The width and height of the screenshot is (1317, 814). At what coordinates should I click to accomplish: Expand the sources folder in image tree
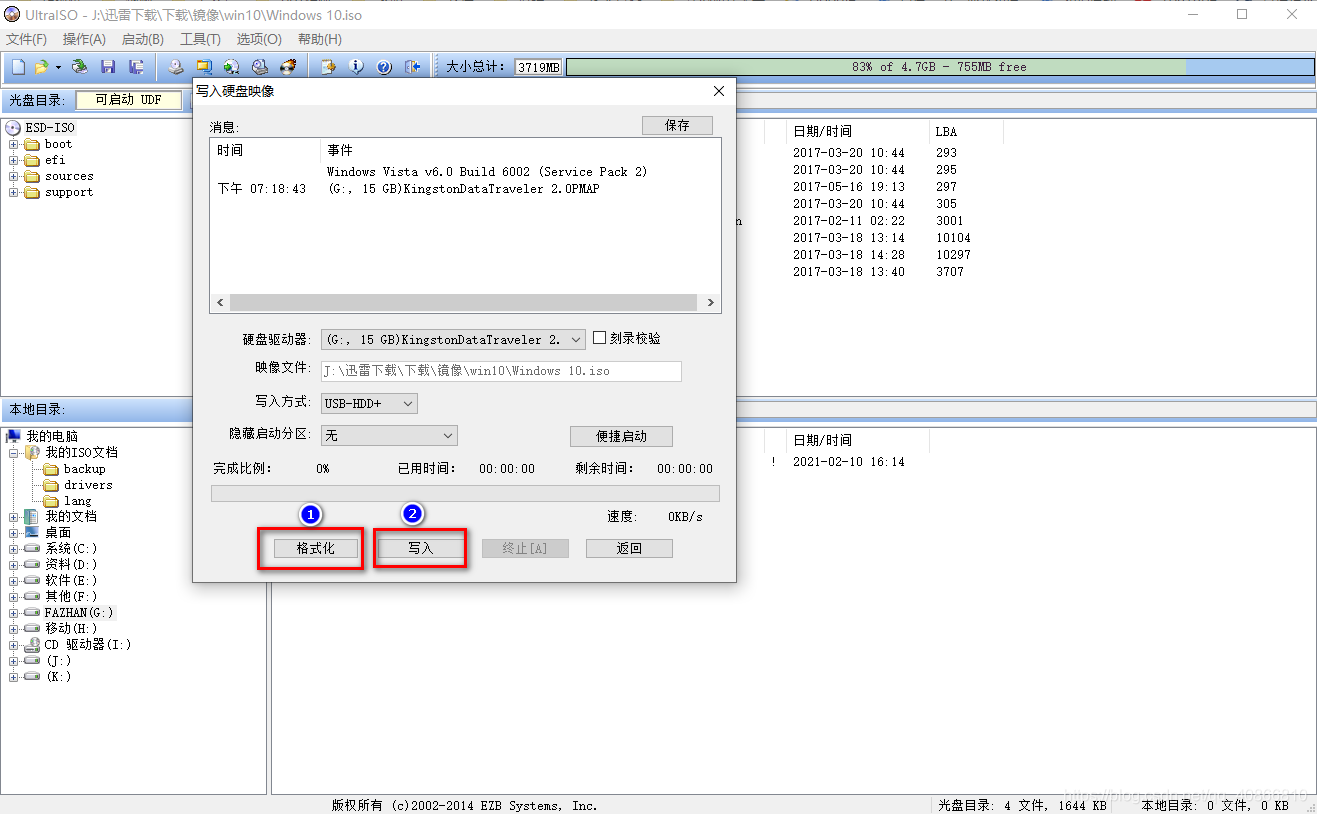pyautogui.click(x=14, y=176)
